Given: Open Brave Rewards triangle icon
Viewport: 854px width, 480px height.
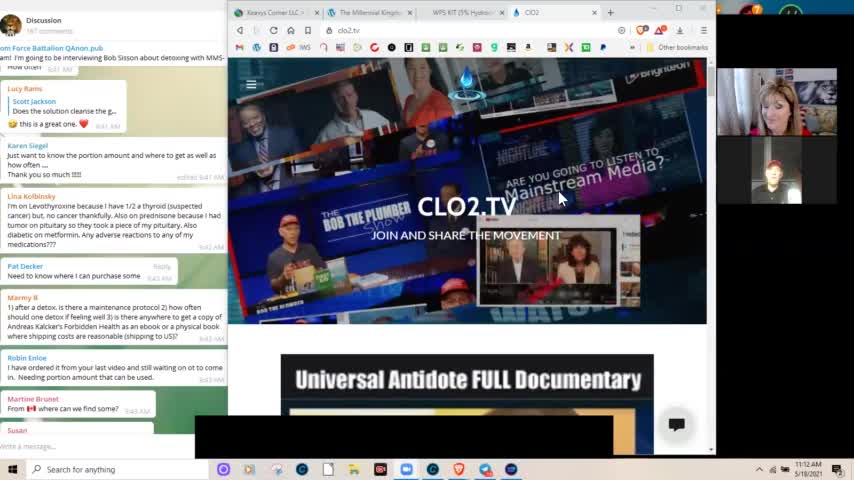Looking at the screenshot, I should 660,31.
